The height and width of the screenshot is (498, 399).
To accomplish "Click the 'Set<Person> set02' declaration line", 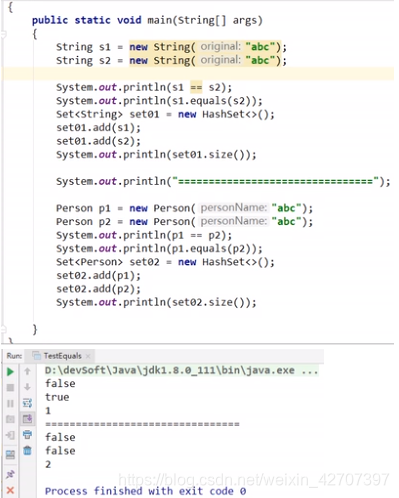I will pyautogui.click(x=165, y=262).
